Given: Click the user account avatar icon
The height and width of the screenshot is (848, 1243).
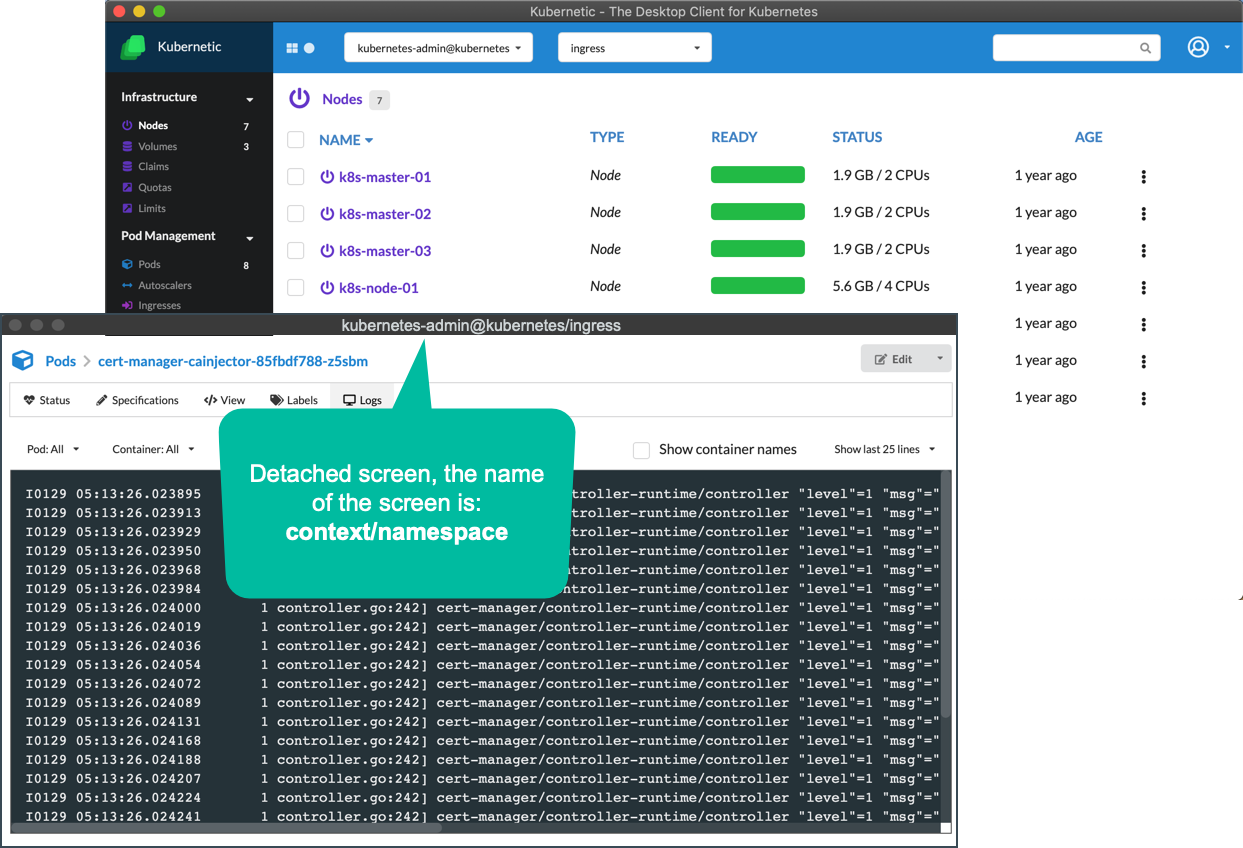Looking at the screenshot, I should [x=1198, y=47].
